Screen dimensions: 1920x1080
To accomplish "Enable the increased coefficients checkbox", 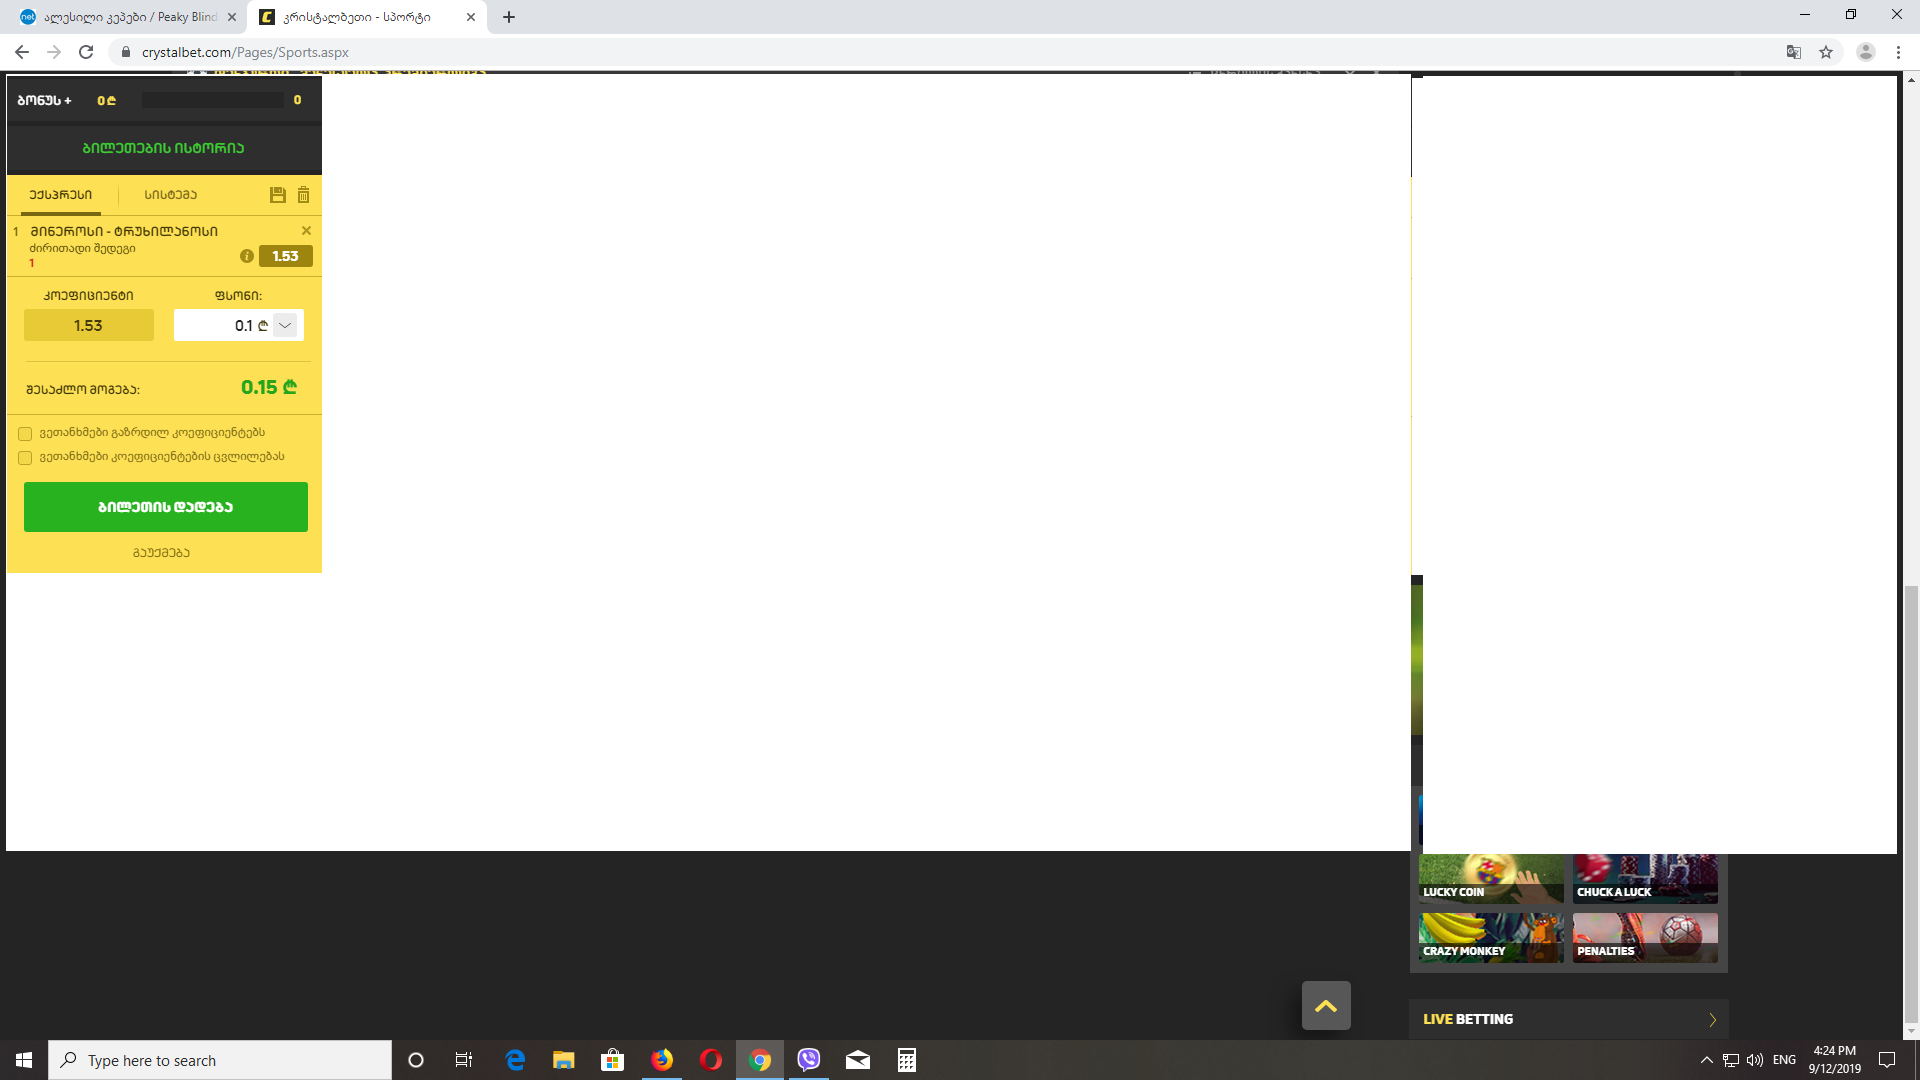I will coord(25,433).
